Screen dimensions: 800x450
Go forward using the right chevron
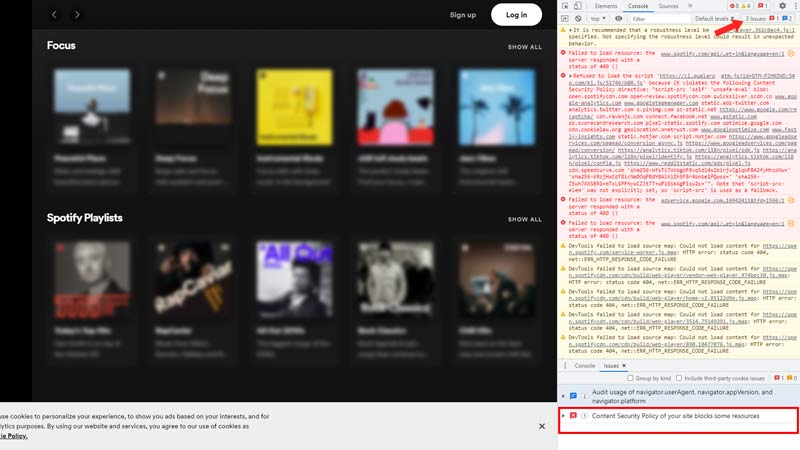(x=77, y=15)
